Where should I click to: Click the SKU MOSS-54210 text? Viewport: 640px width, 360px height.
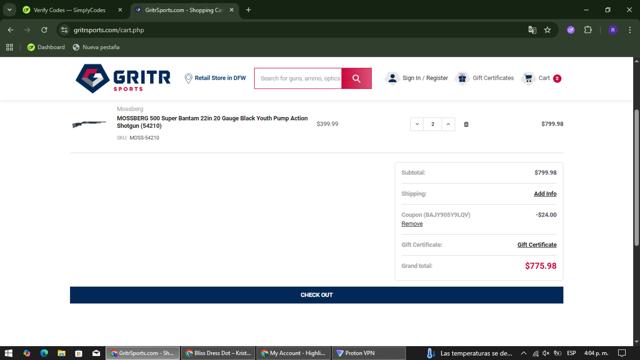point(138,138)
